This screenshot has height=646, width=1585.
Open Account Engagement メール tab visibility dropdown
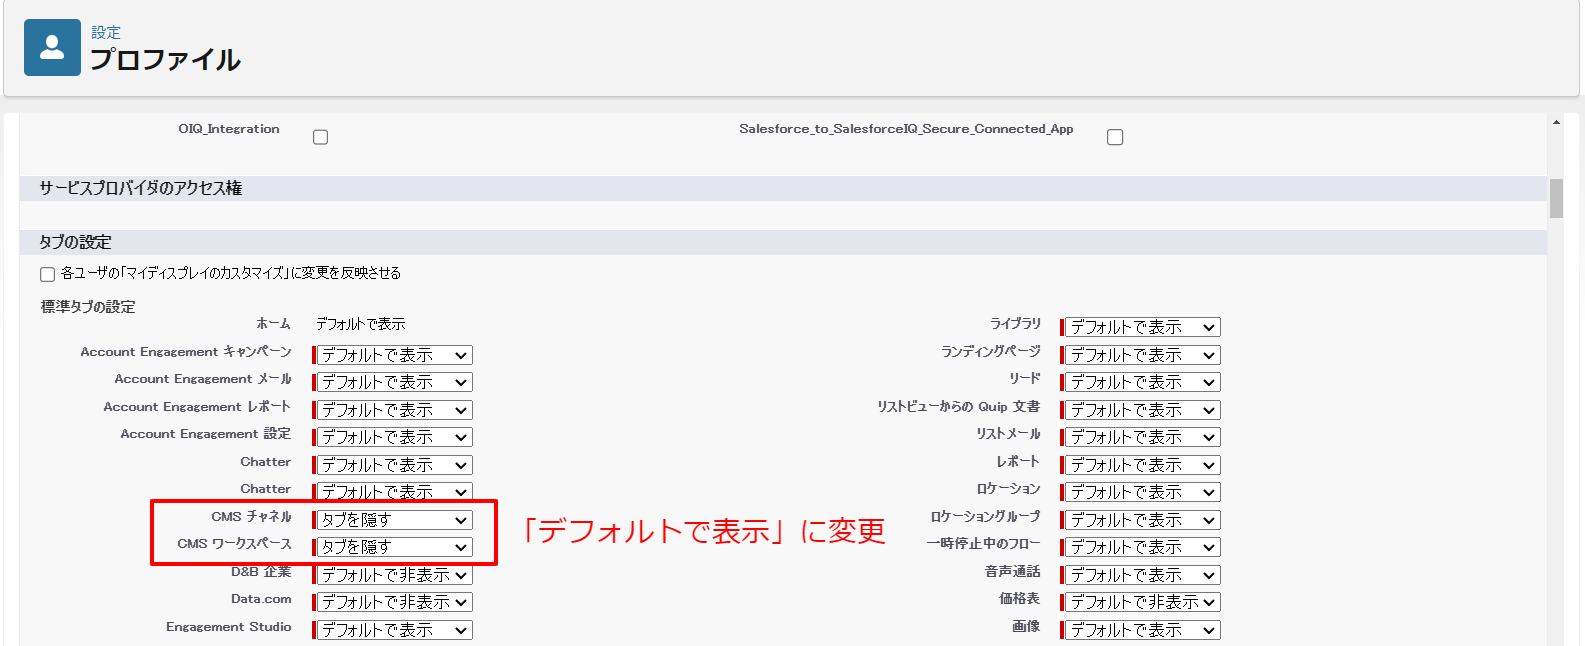coord(395,382)
